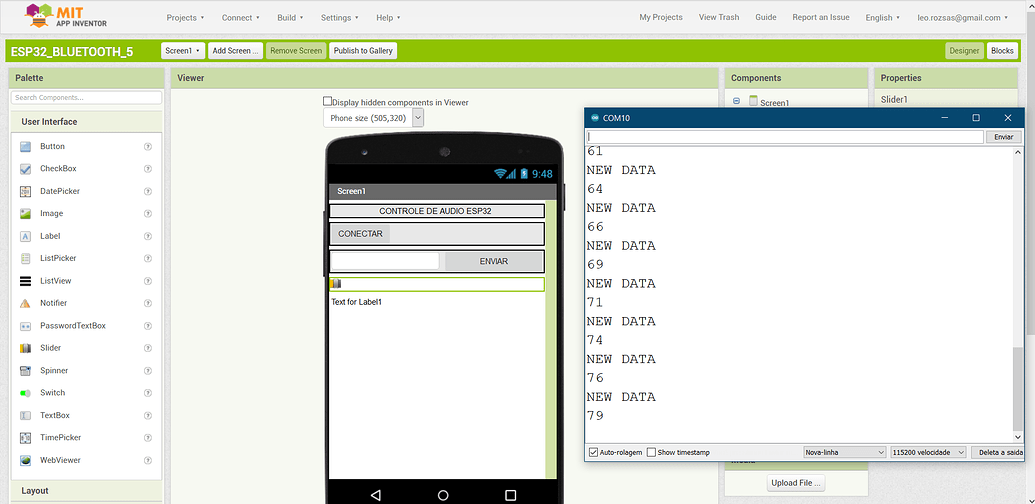Select the ListView component icon
The height and width of the screenshot is (504, 1035).
click(26, 281)
